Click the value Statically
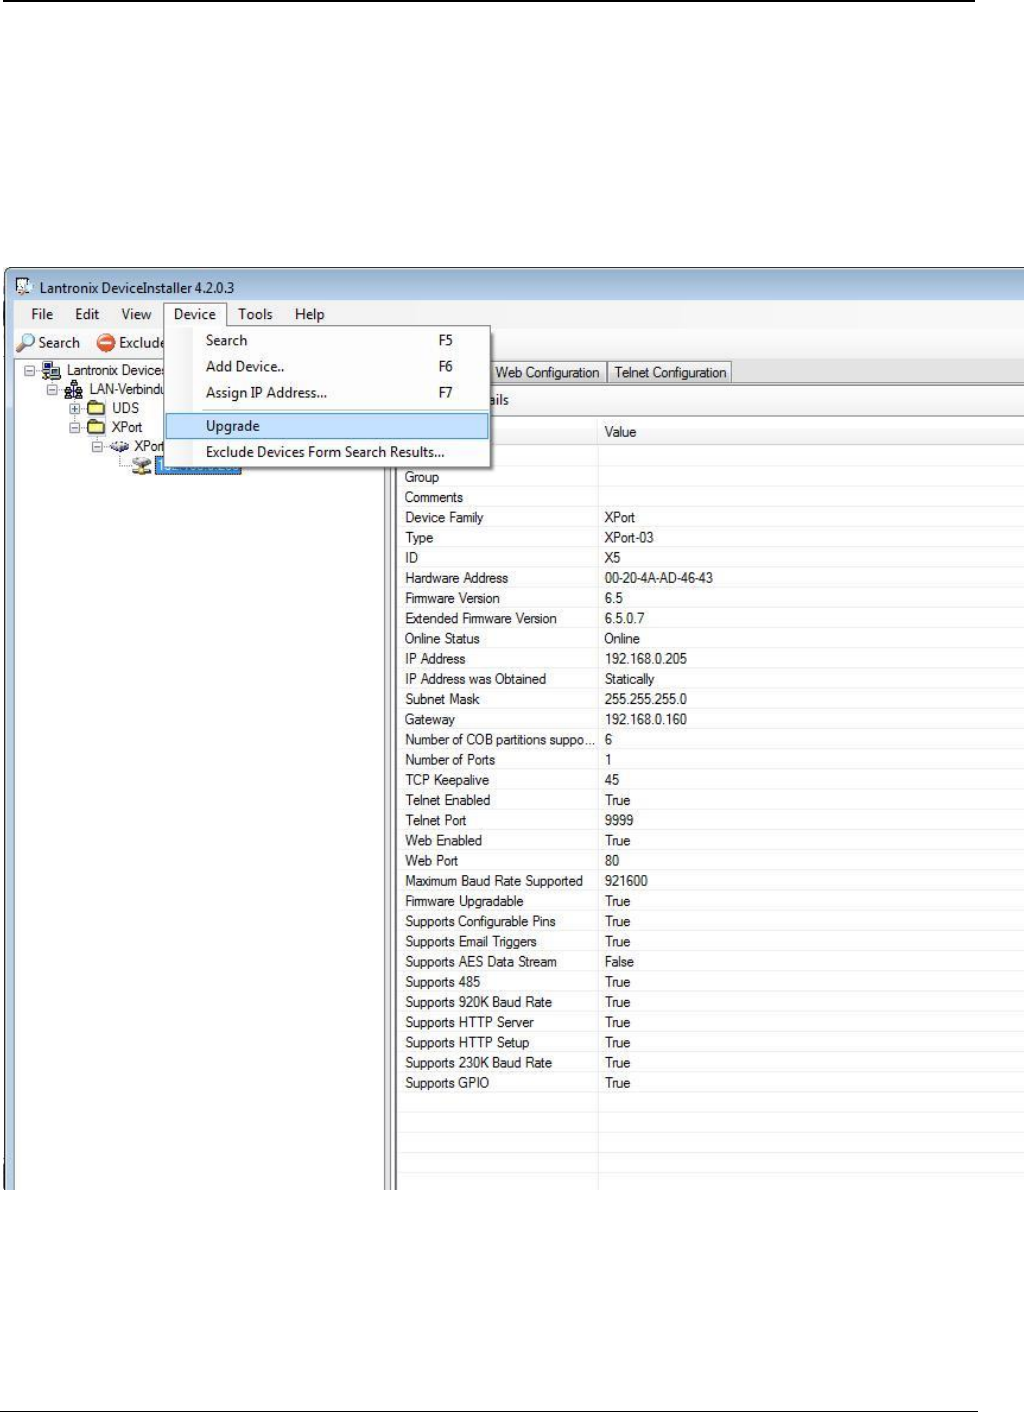Viewport: 1024px width, 1412px height. pyautogui.click(x=629, y=679)
